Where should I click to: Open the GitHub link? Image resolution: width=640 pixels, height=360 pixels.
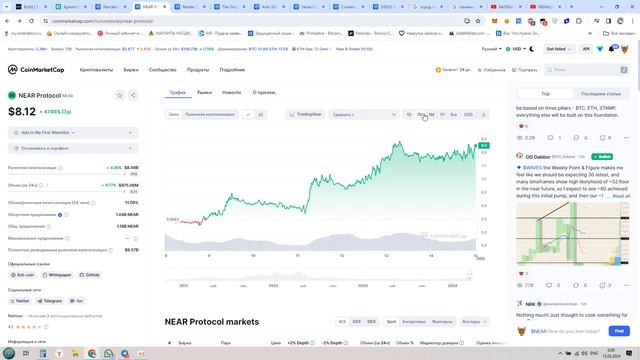point(89,275)
